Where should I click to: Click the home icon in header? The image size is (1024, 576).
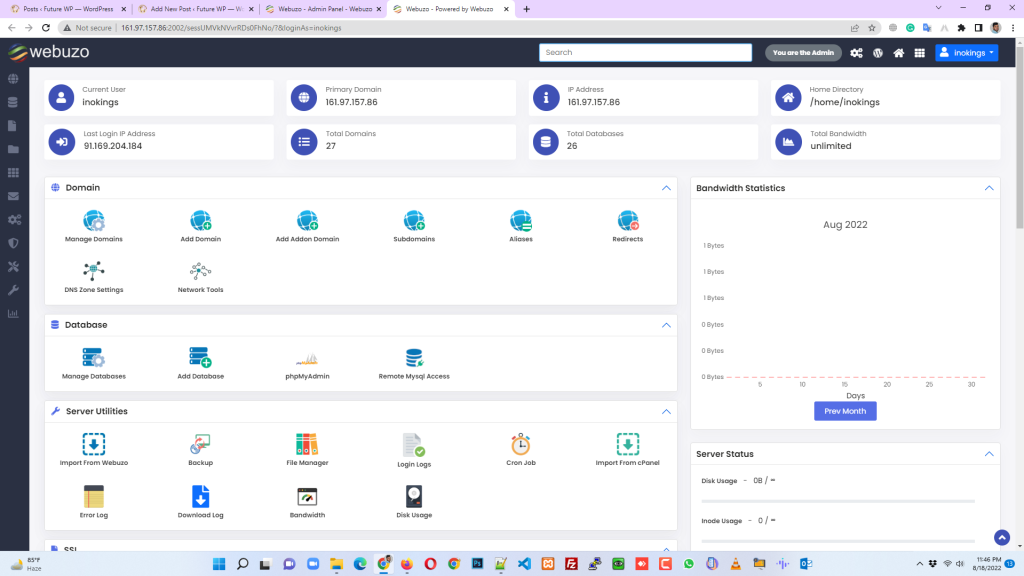[x=899, y=53]
